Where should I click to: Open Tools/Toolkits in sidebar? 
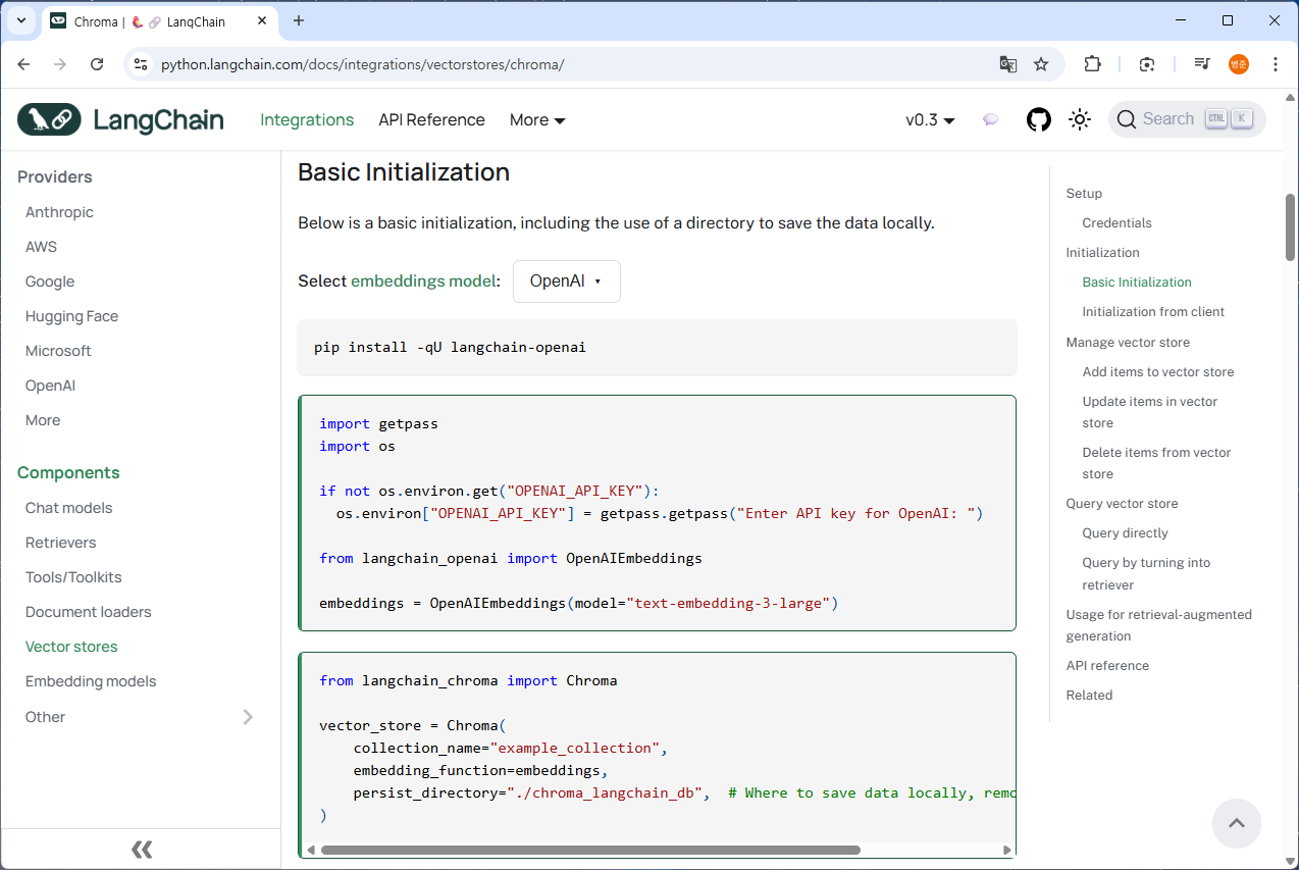(x=73, y=577)
